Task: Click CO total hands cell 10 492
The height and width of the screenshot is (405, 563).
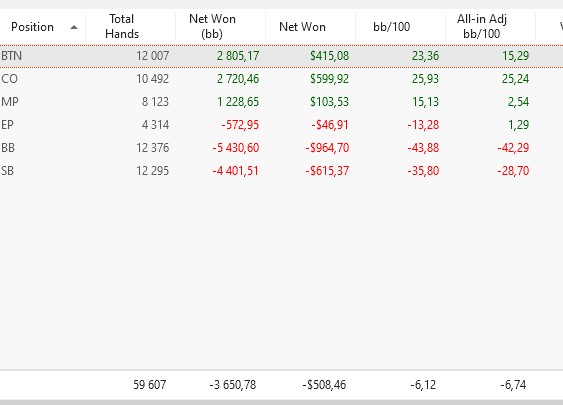Action: (153, 79)
